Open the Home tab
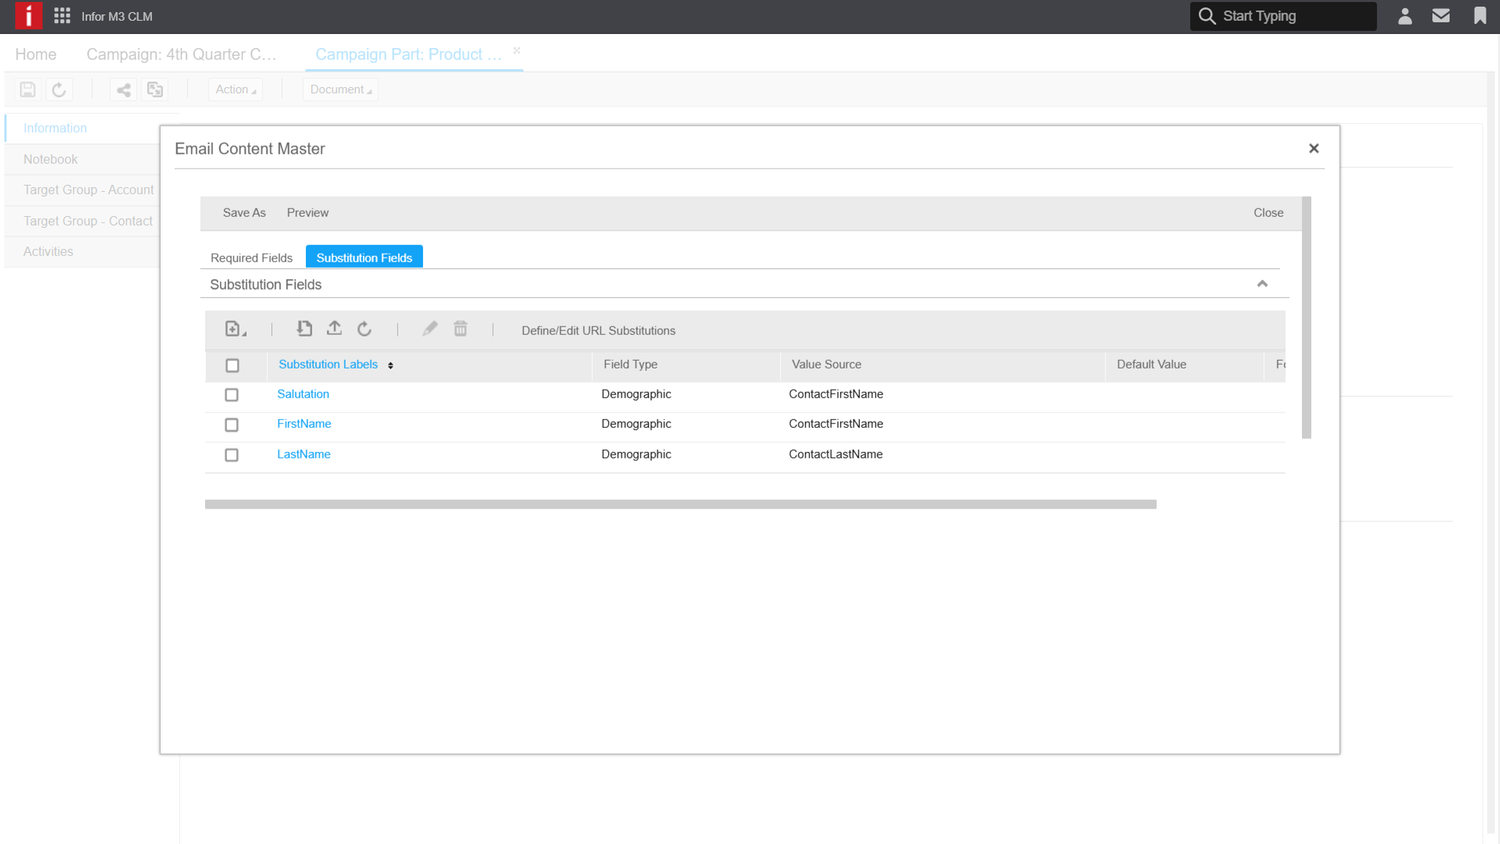Screen dimensions: 1500x844 (x=35, y=54)
